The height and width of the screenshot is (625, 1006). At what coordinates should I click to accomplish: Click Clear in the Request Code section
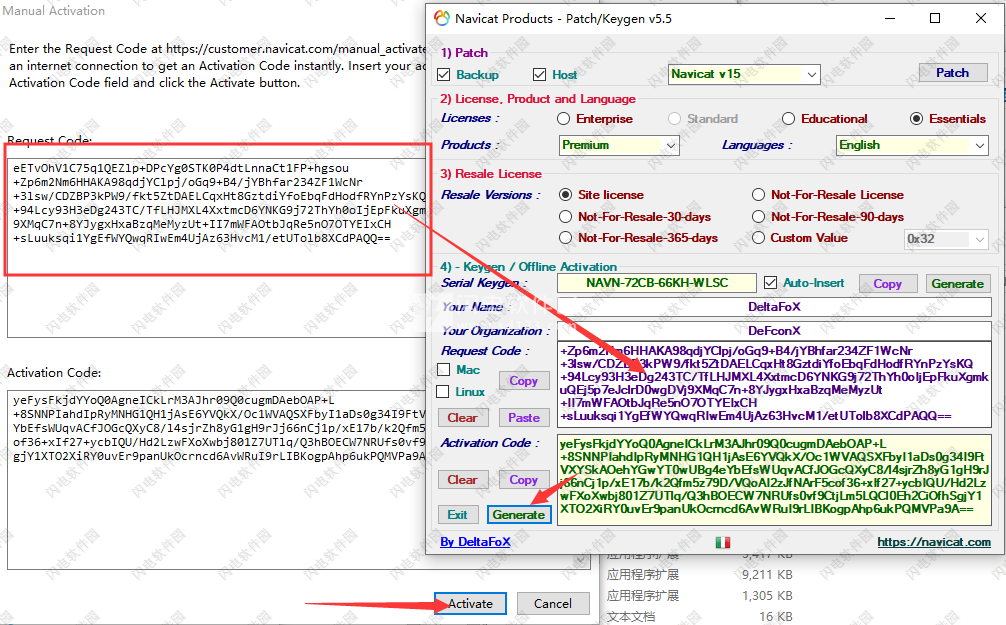click(x=463, y=418)
